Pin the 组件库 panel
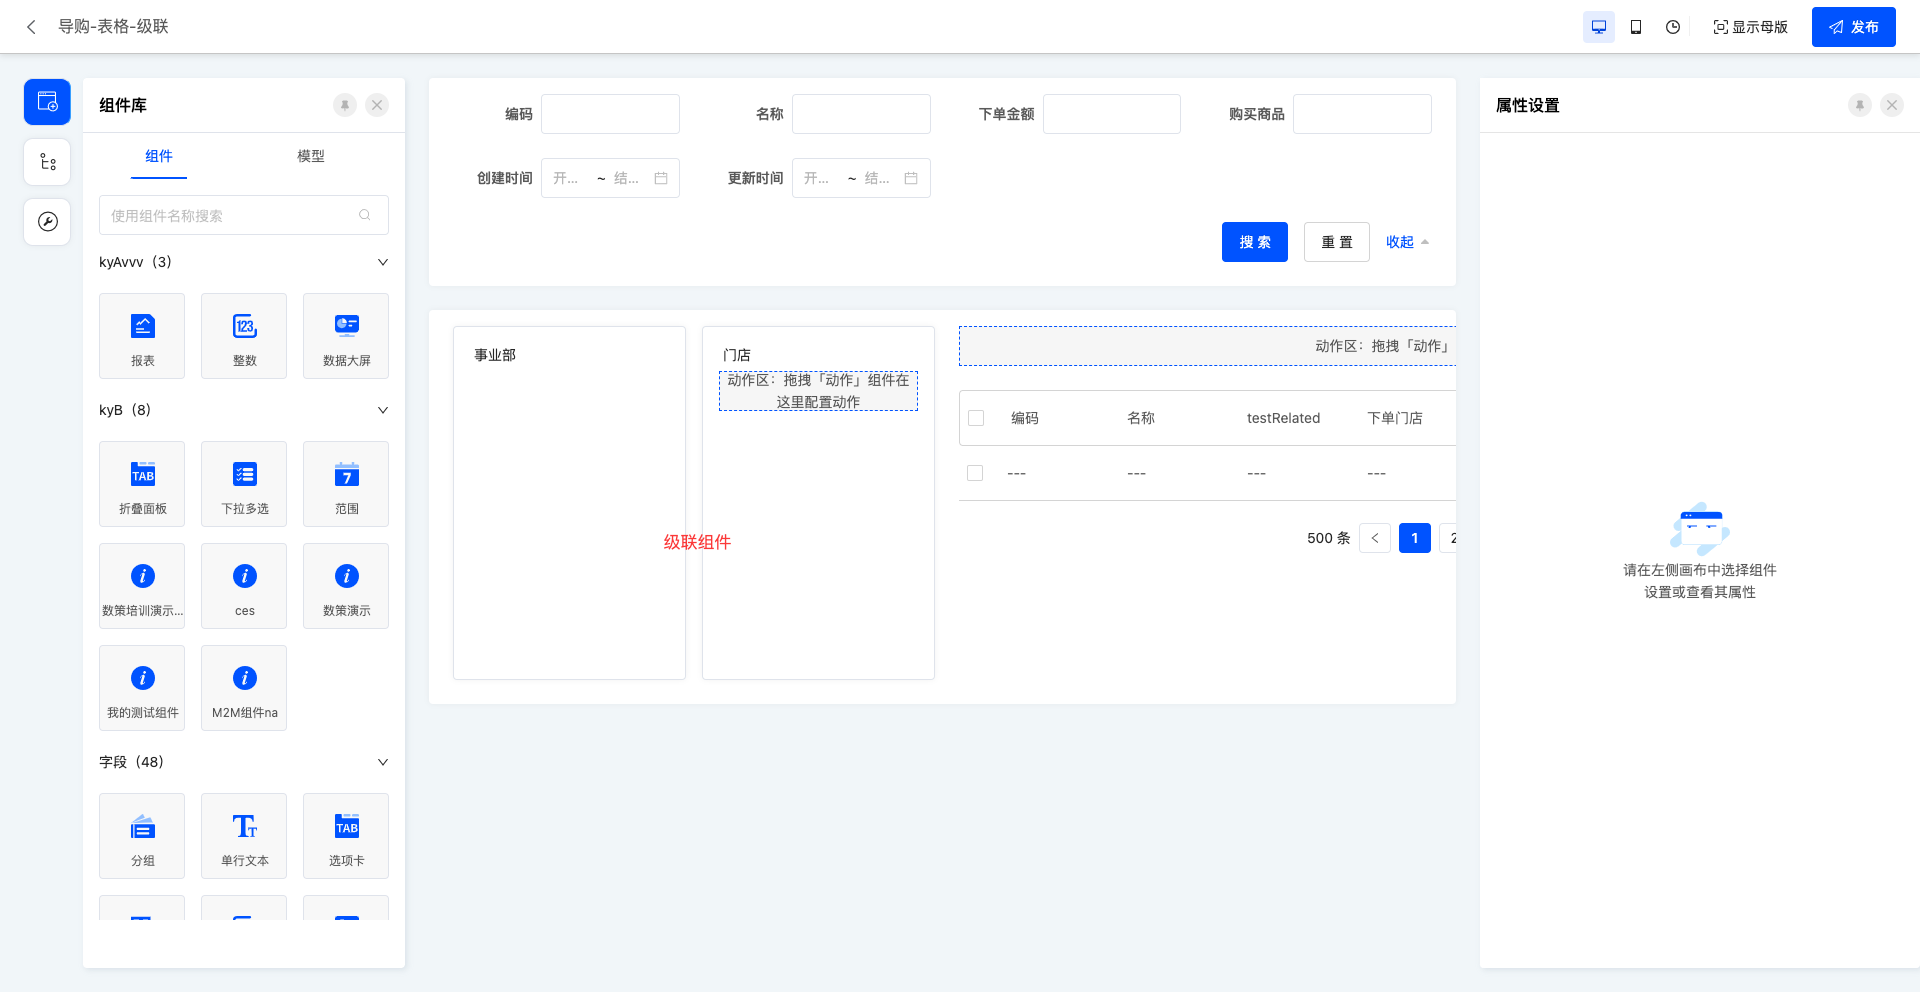The height and width of the screenshot is (992, 1920). pyautogui.click(x=345, y=105)
